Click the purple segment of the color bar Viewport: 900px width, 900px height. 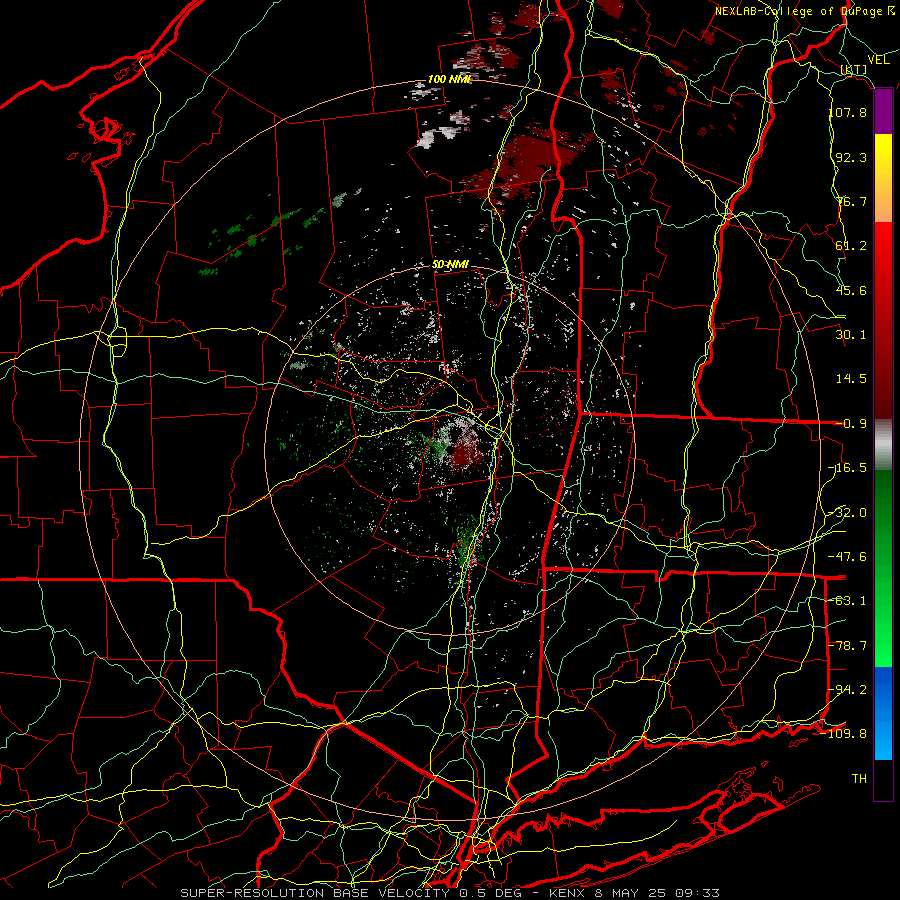tap(883, 112)
